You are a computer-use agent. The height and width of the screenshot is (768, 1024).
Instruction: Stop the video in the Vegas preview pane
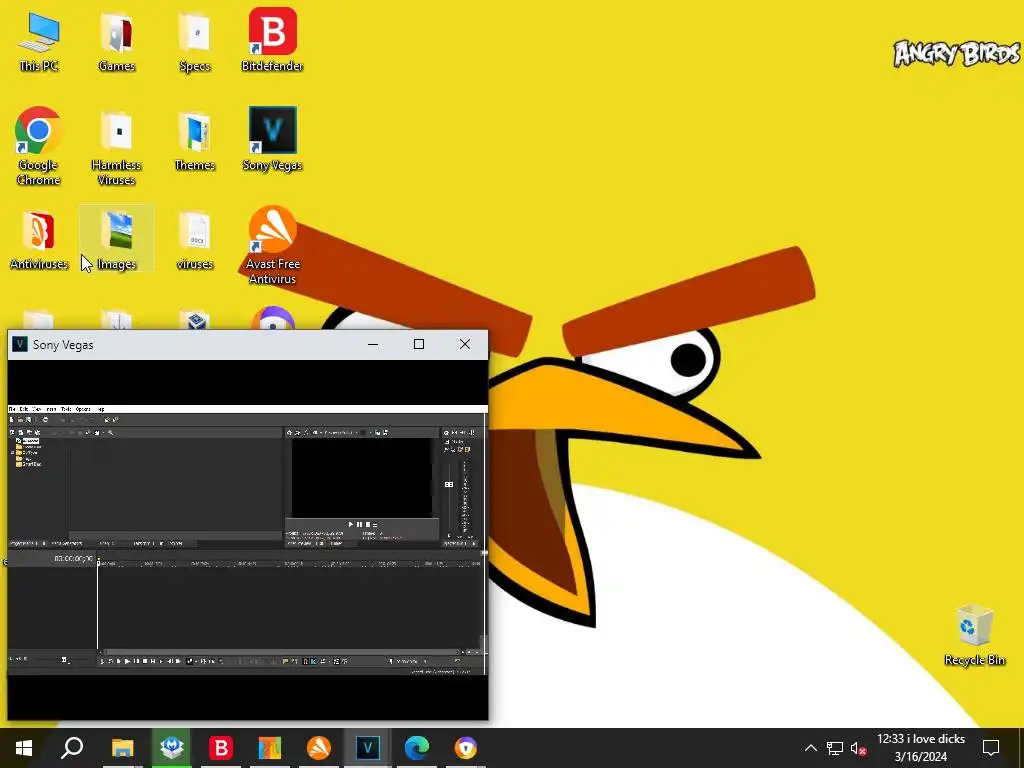pyautogui.click(x=368, y=524)
